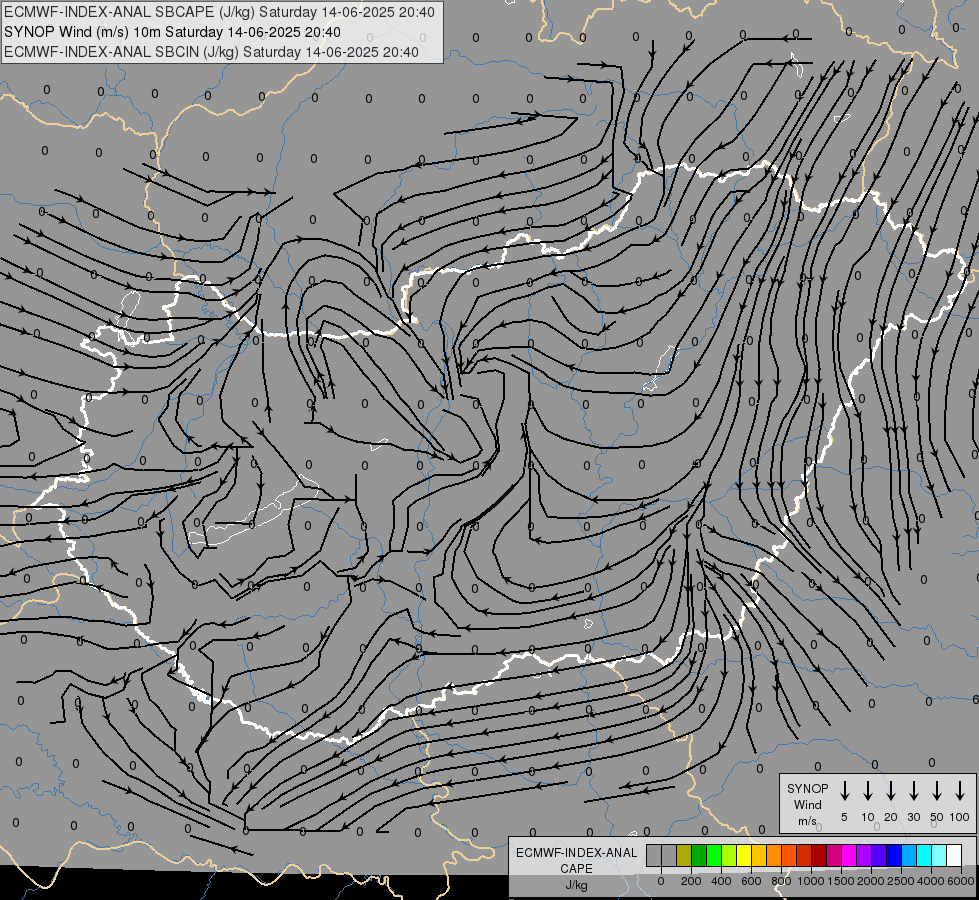Click the '200' label on the CAPE scale

tap(691, 881)
